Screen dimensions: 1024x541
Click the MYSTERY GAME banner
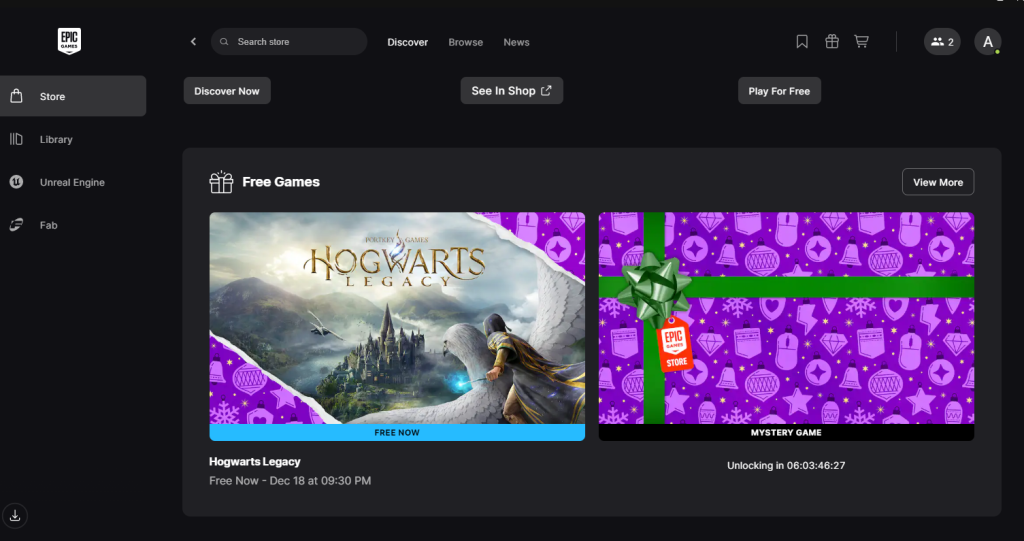[786, 433]
